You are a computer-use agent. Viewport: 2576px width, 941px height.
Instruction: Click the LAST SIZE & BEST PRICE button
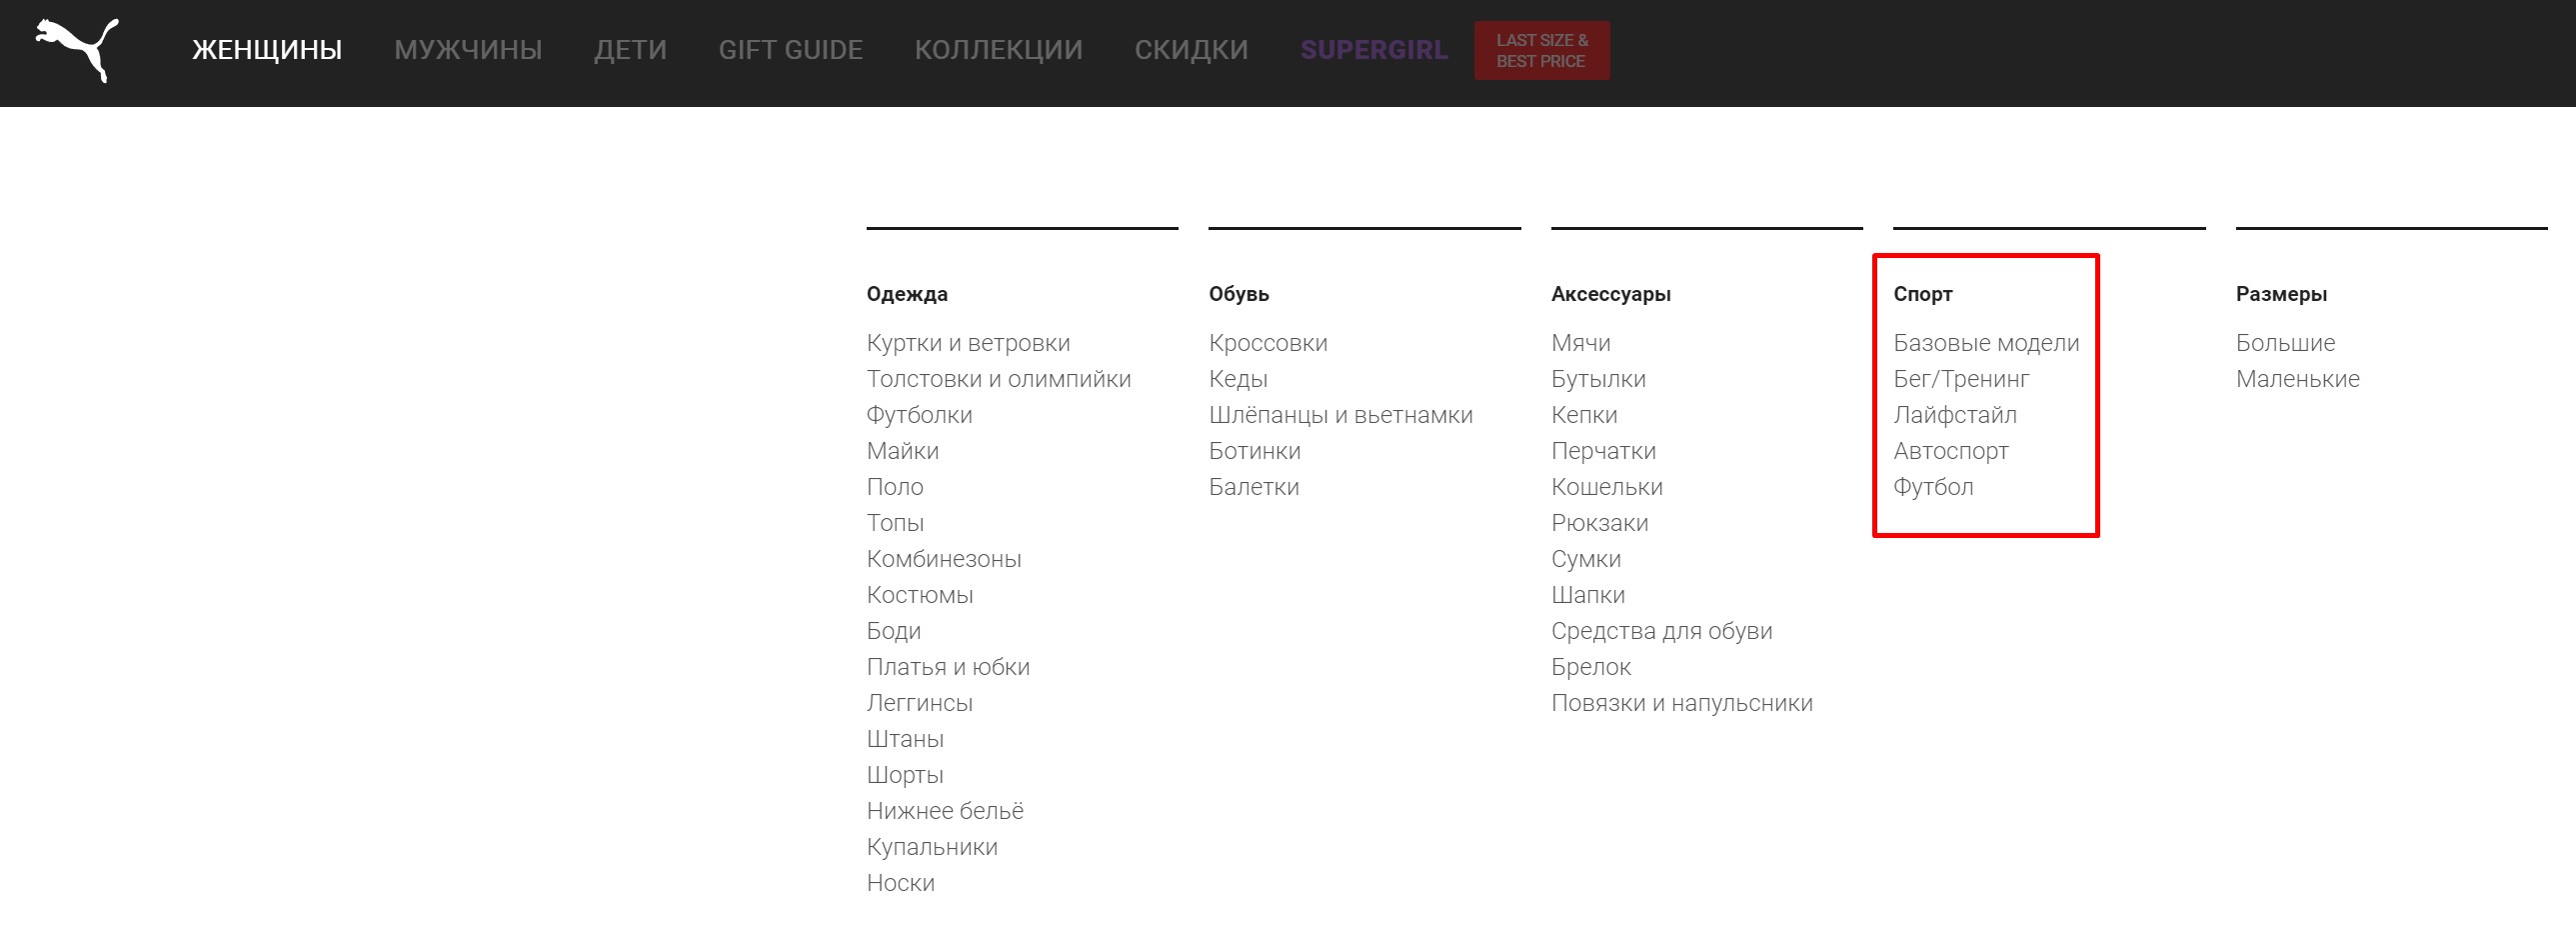tap(1541, 50)
